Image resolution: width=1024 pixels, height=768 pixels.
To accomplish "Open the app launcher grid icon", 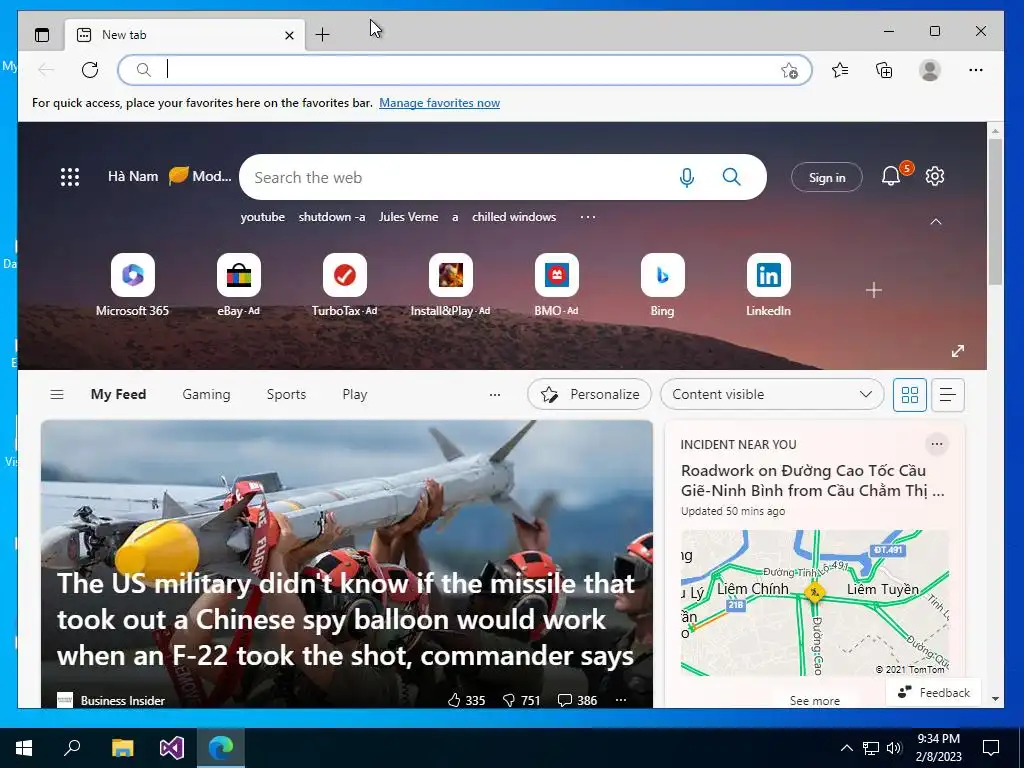I will [x=70, y=177].
